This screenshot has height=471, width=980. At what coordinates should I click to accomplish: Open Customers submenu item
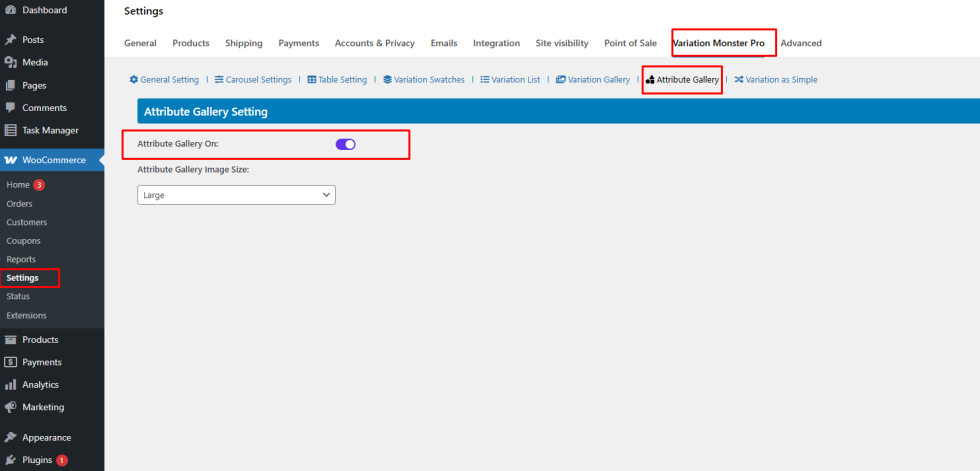pos(26,222)
